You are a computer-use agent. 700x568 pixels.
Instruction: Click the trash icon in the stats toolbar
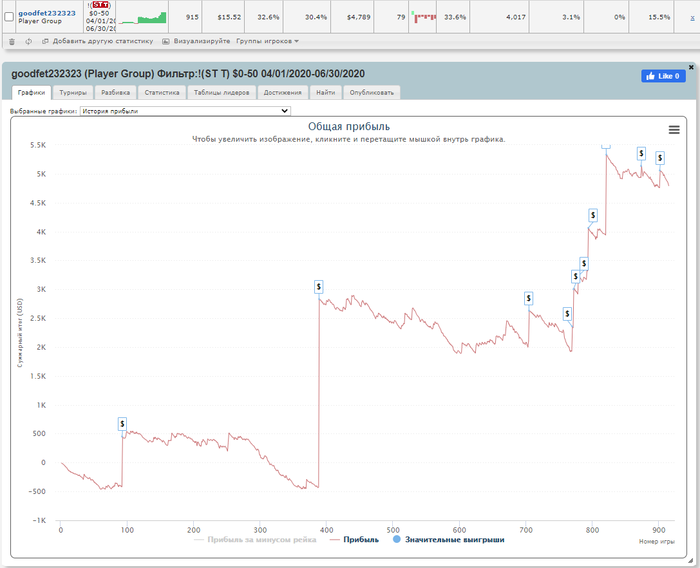12,42
